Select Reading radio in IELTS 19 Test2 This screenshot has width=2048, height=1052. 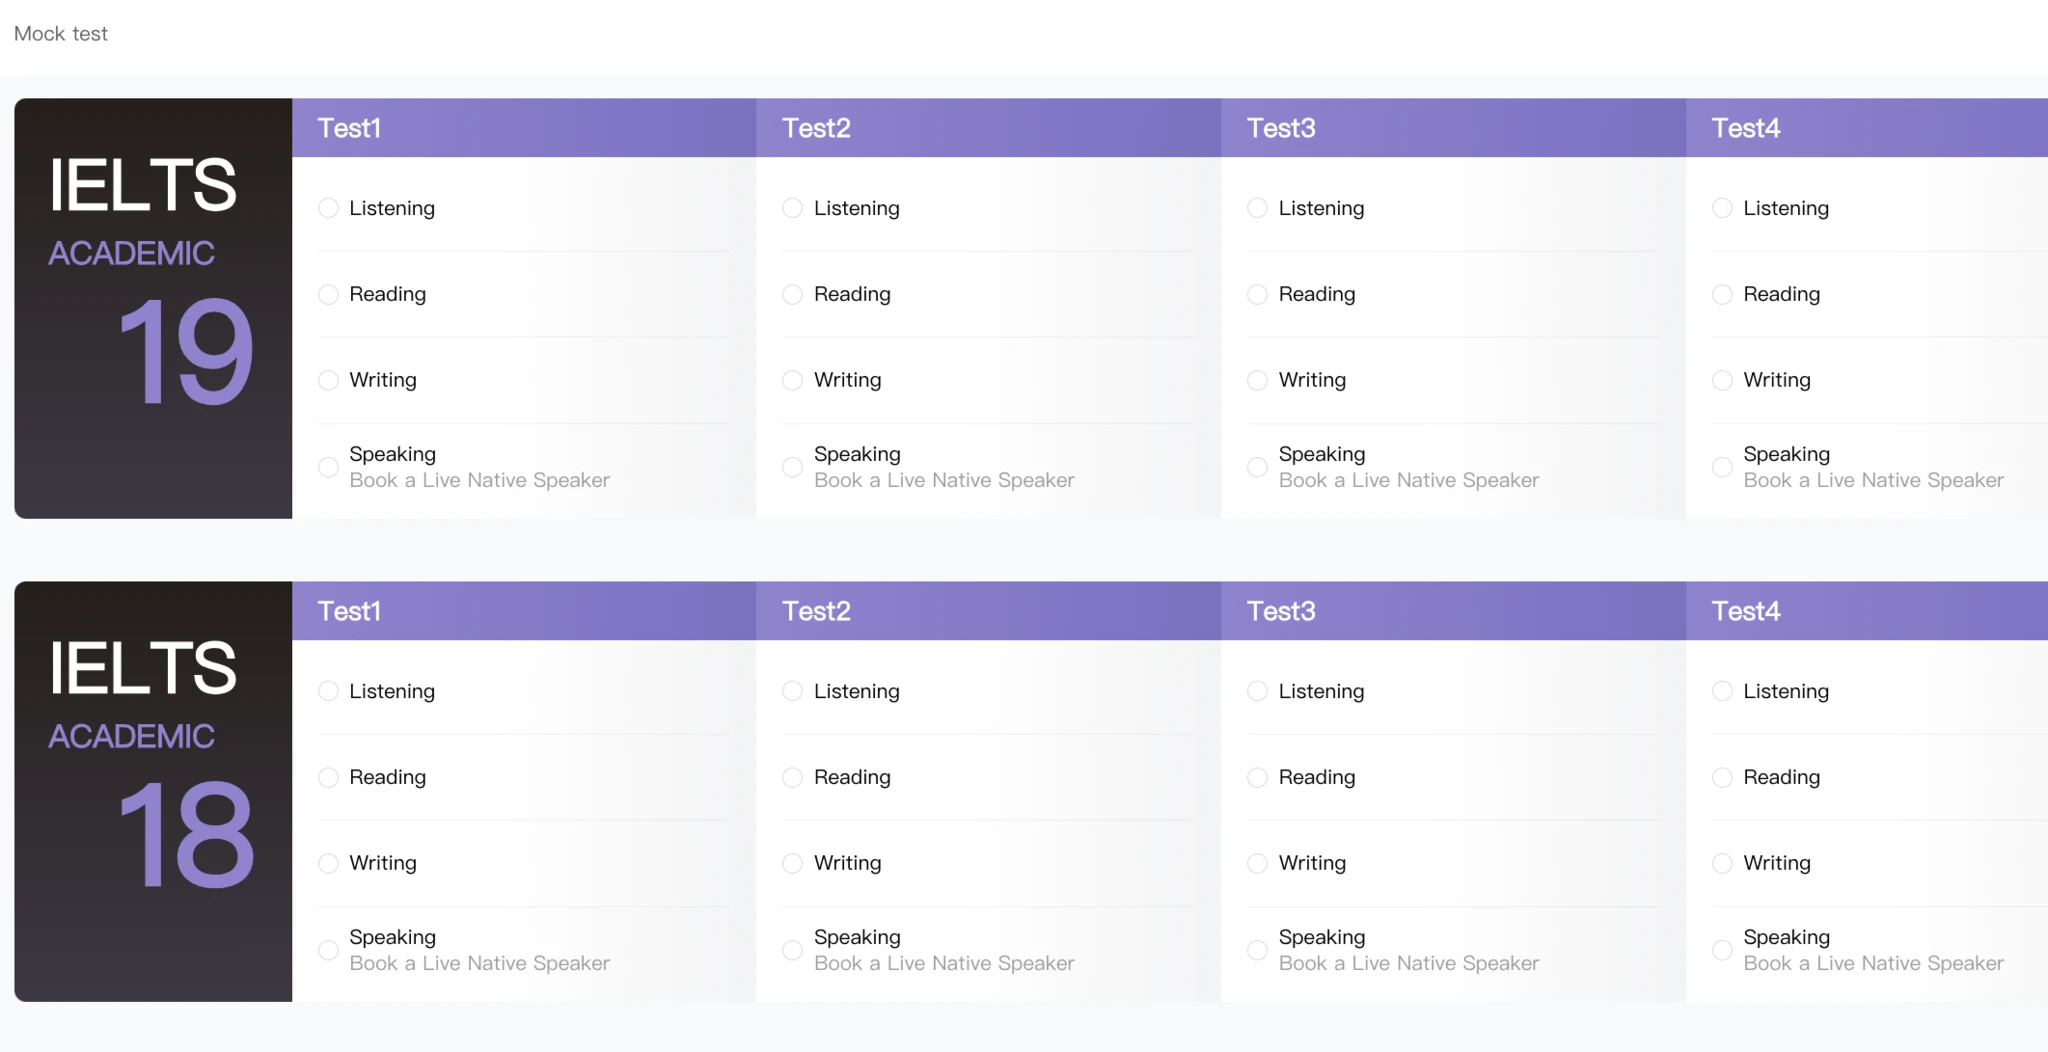[x=792, y=294]
